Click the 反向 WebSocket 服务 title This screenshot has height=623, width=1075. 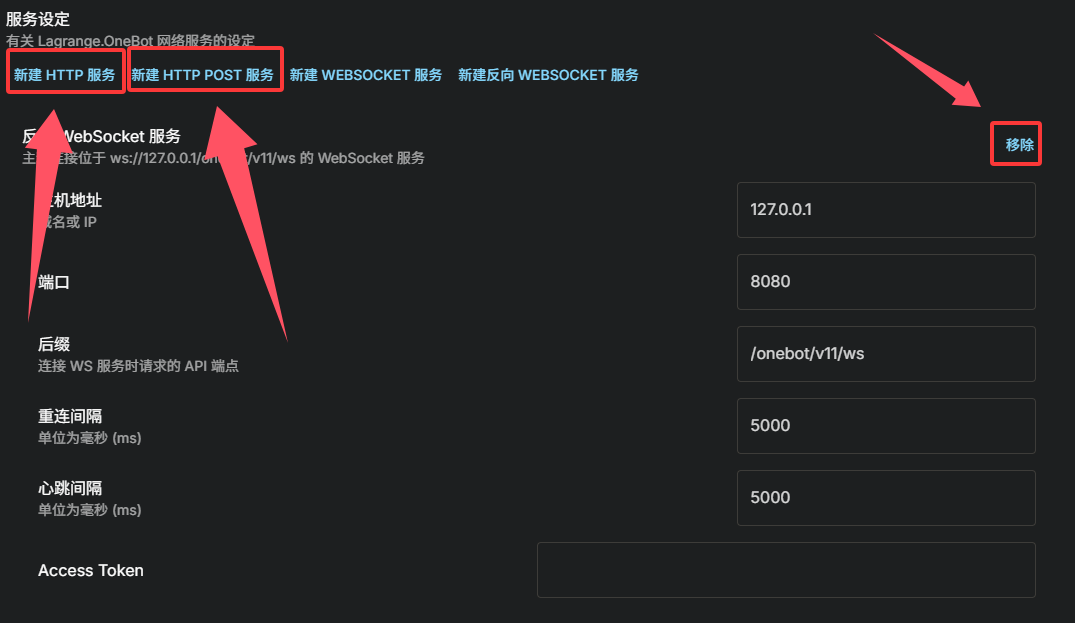(x=101, y=136)
